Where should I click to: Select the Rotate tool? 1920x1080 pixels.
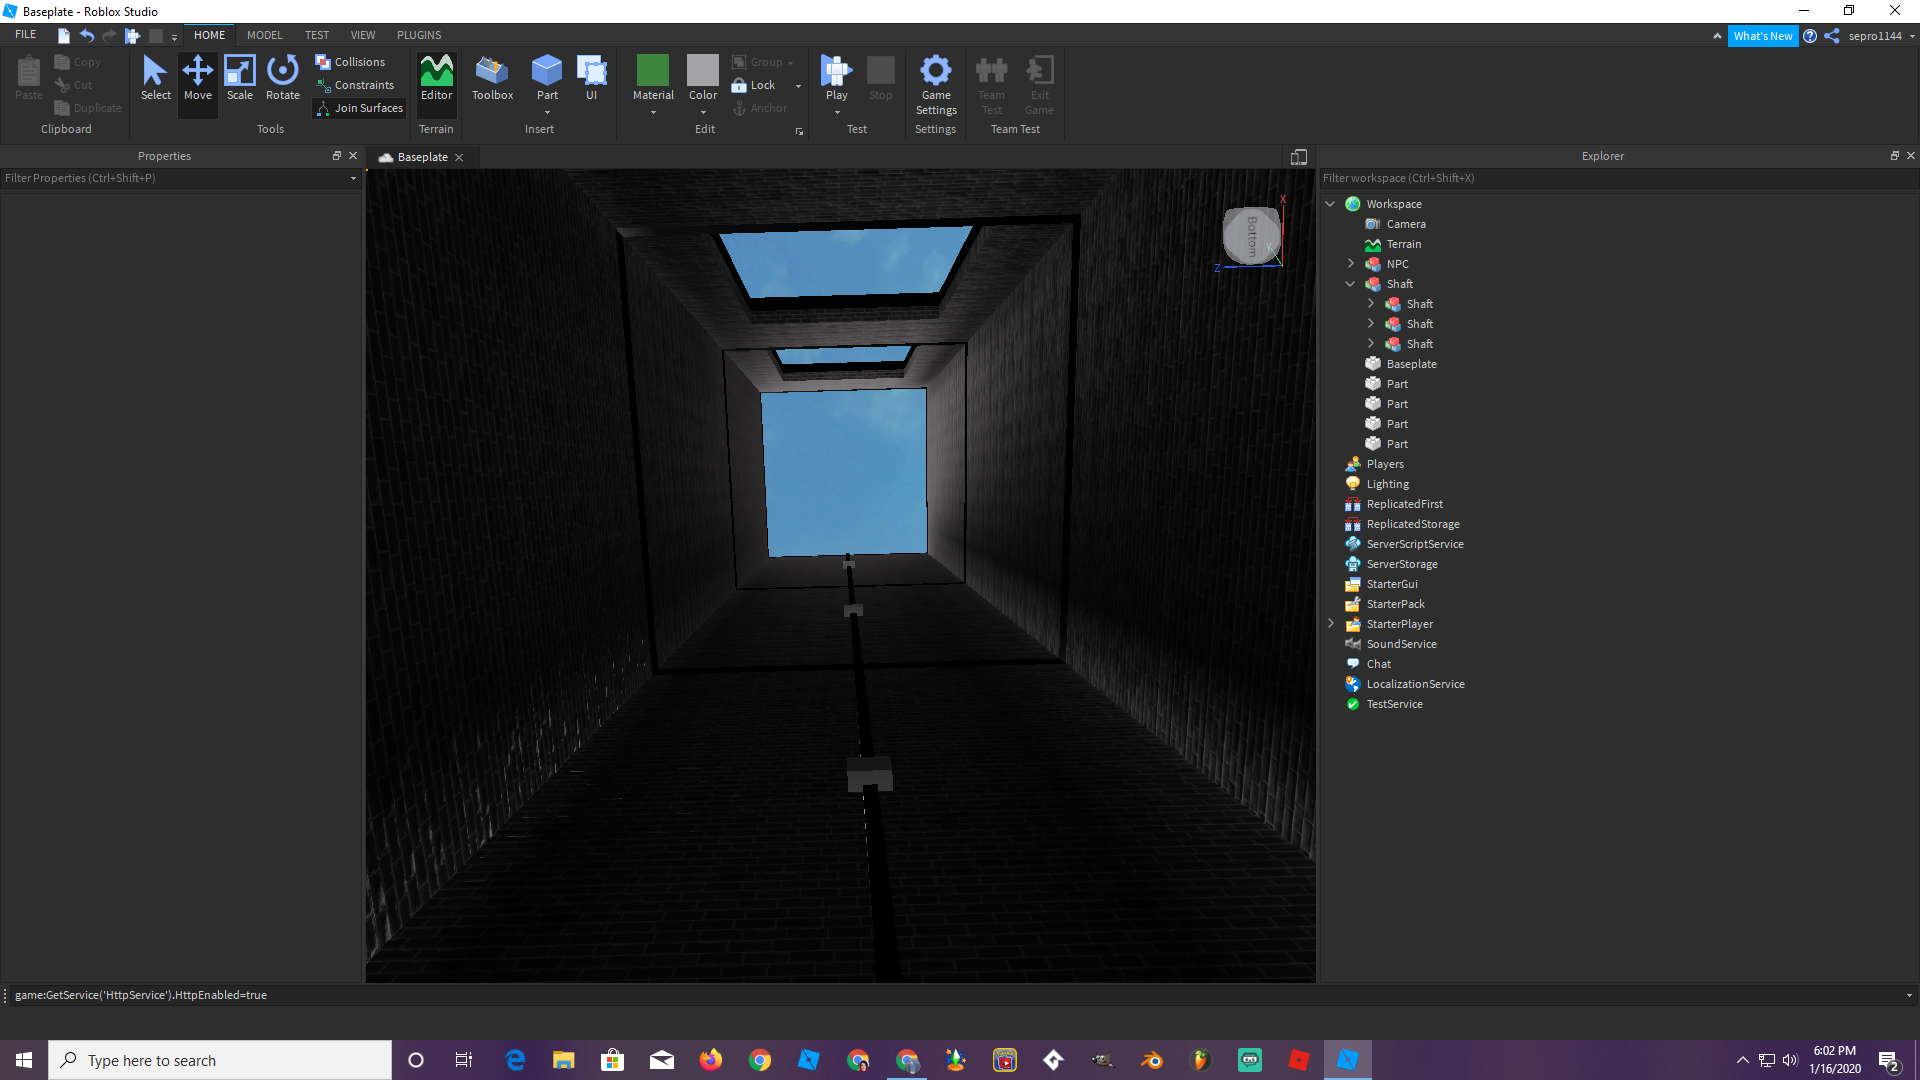(283, 78)
